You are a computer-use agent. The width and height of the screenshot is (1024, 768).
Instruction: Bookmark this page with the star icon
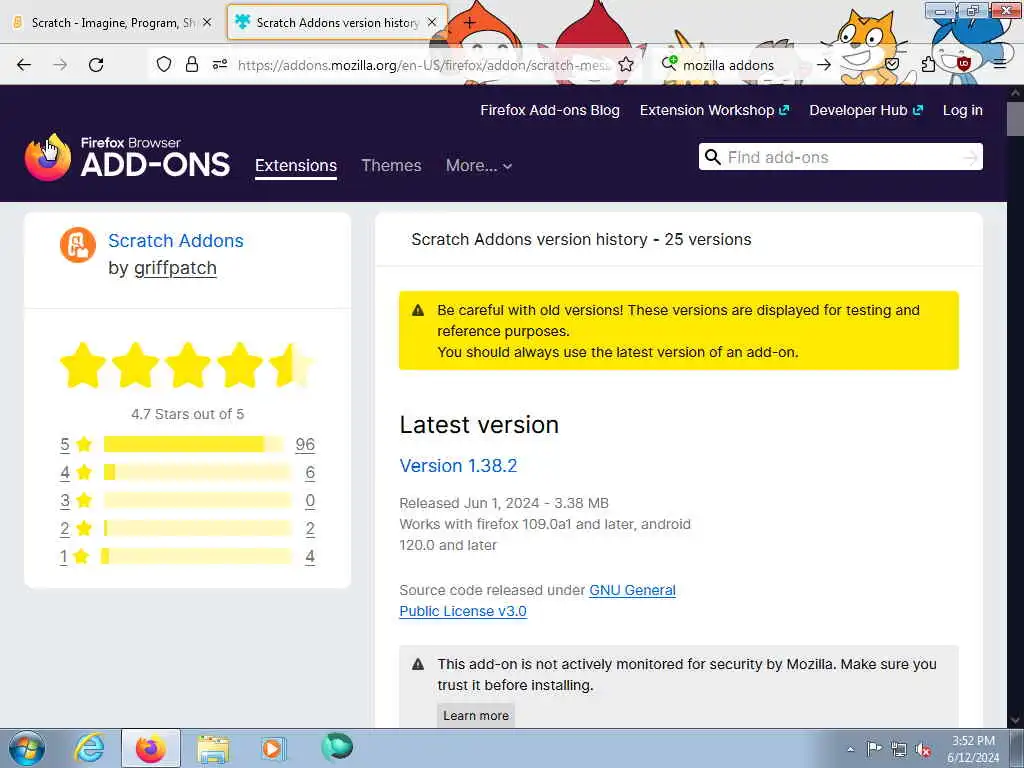click(626, 64)
